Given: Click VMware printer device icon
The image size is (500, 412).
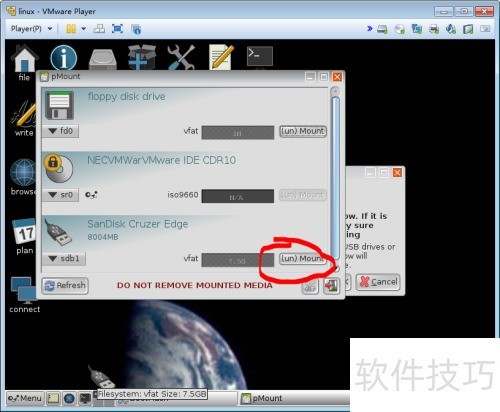Looking at the screenshot, I should tap(434, 29).
